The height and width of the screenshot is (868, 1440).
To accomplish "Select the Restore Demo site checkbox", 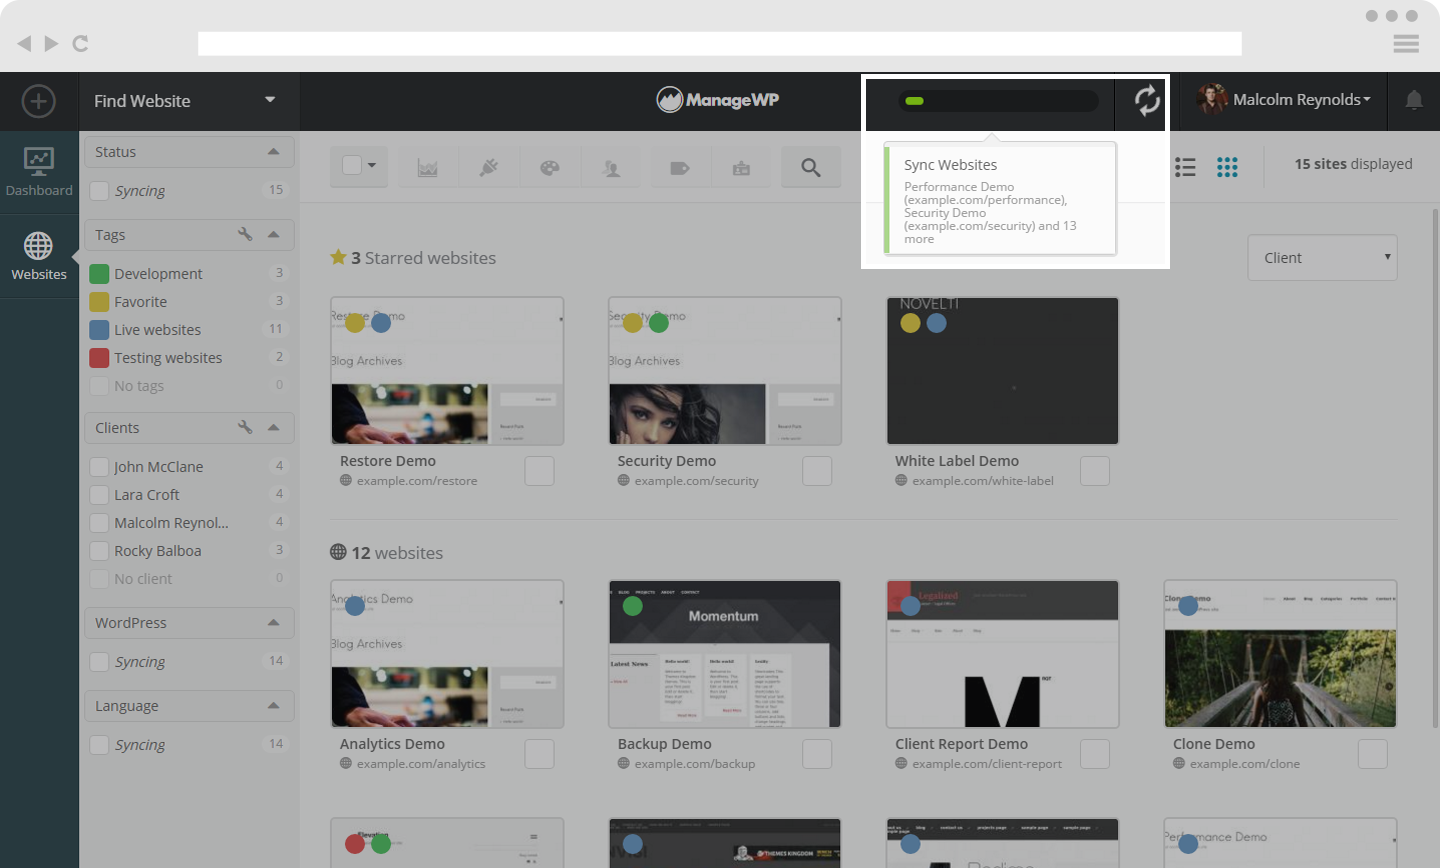I will point(539,471).
